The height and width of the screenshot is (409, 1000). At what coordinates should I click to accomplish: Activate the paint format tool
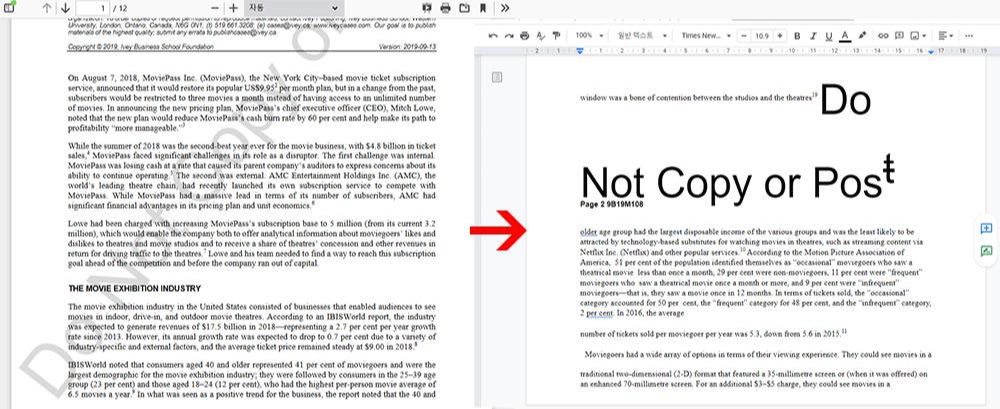click(x=556, y=36)
